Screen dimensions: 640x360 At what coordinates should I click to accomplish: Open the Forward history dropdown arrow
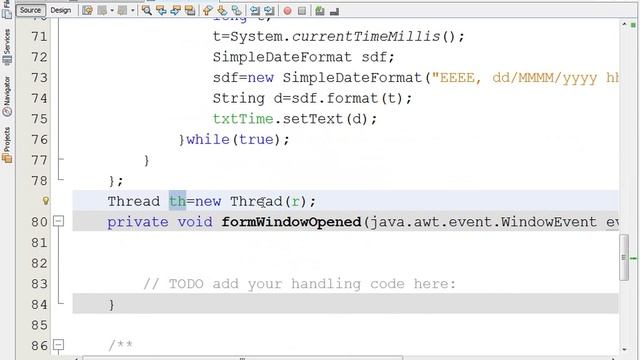pyautogui.click(x=133, y=11)
